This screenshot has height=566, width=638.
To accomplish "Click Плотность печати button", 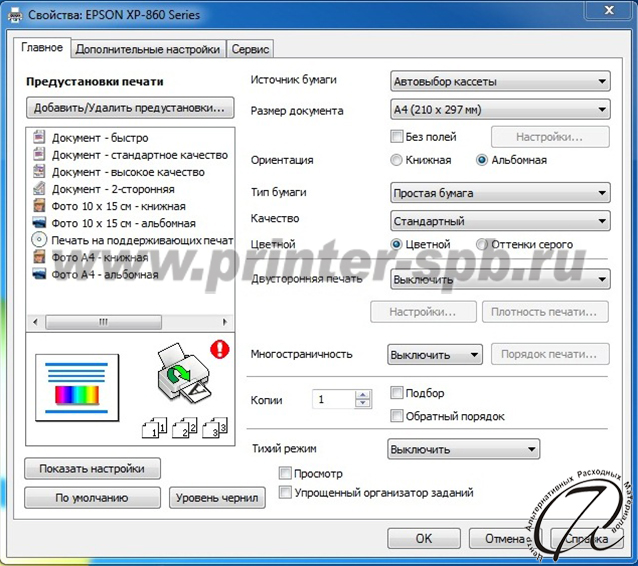I will [x=545, y=312].
